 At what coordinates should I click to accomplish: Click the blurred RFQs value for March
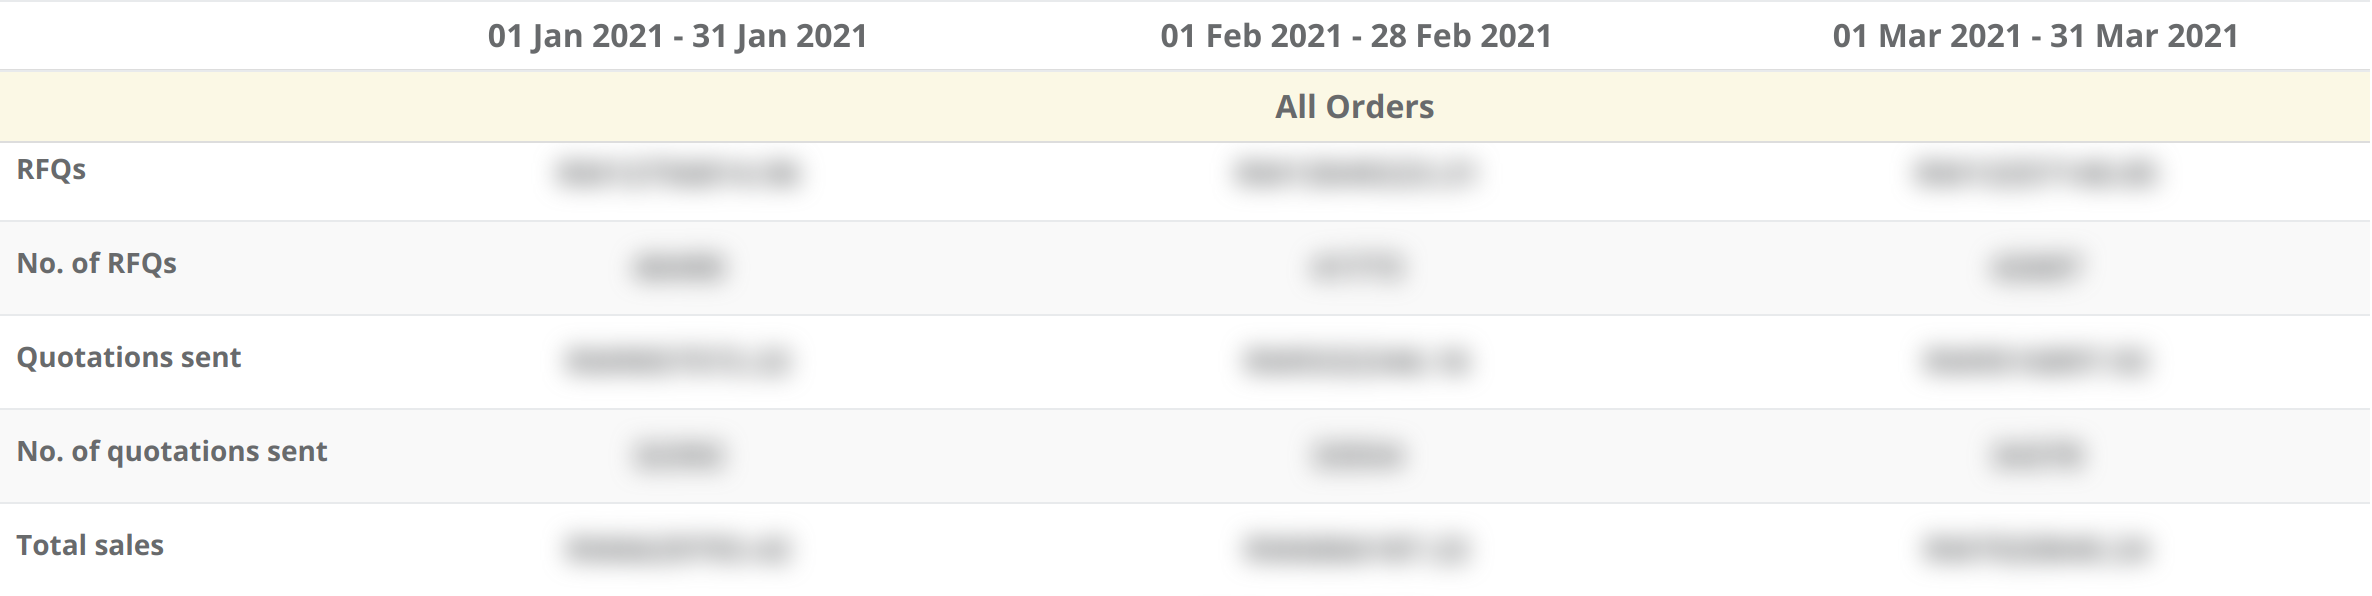point(2035,173)
